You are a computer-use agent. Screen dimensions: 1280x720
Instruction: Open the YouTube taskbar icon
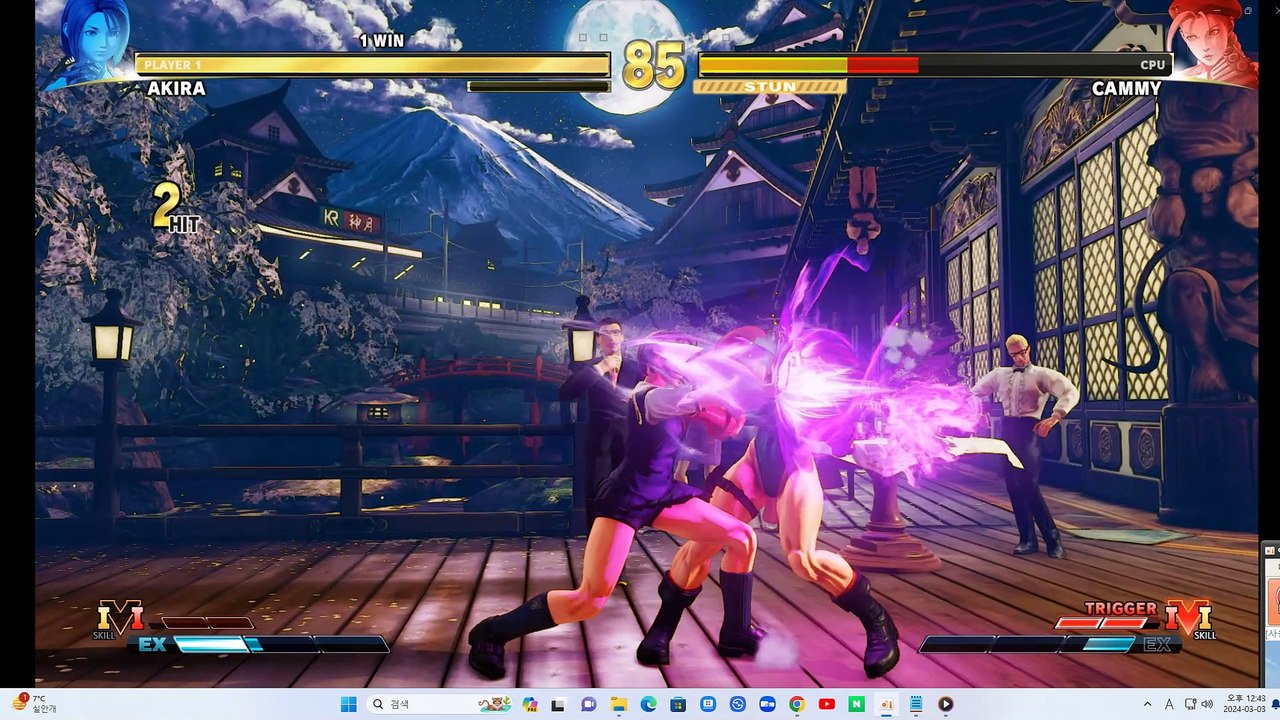[x=827, y=704]
